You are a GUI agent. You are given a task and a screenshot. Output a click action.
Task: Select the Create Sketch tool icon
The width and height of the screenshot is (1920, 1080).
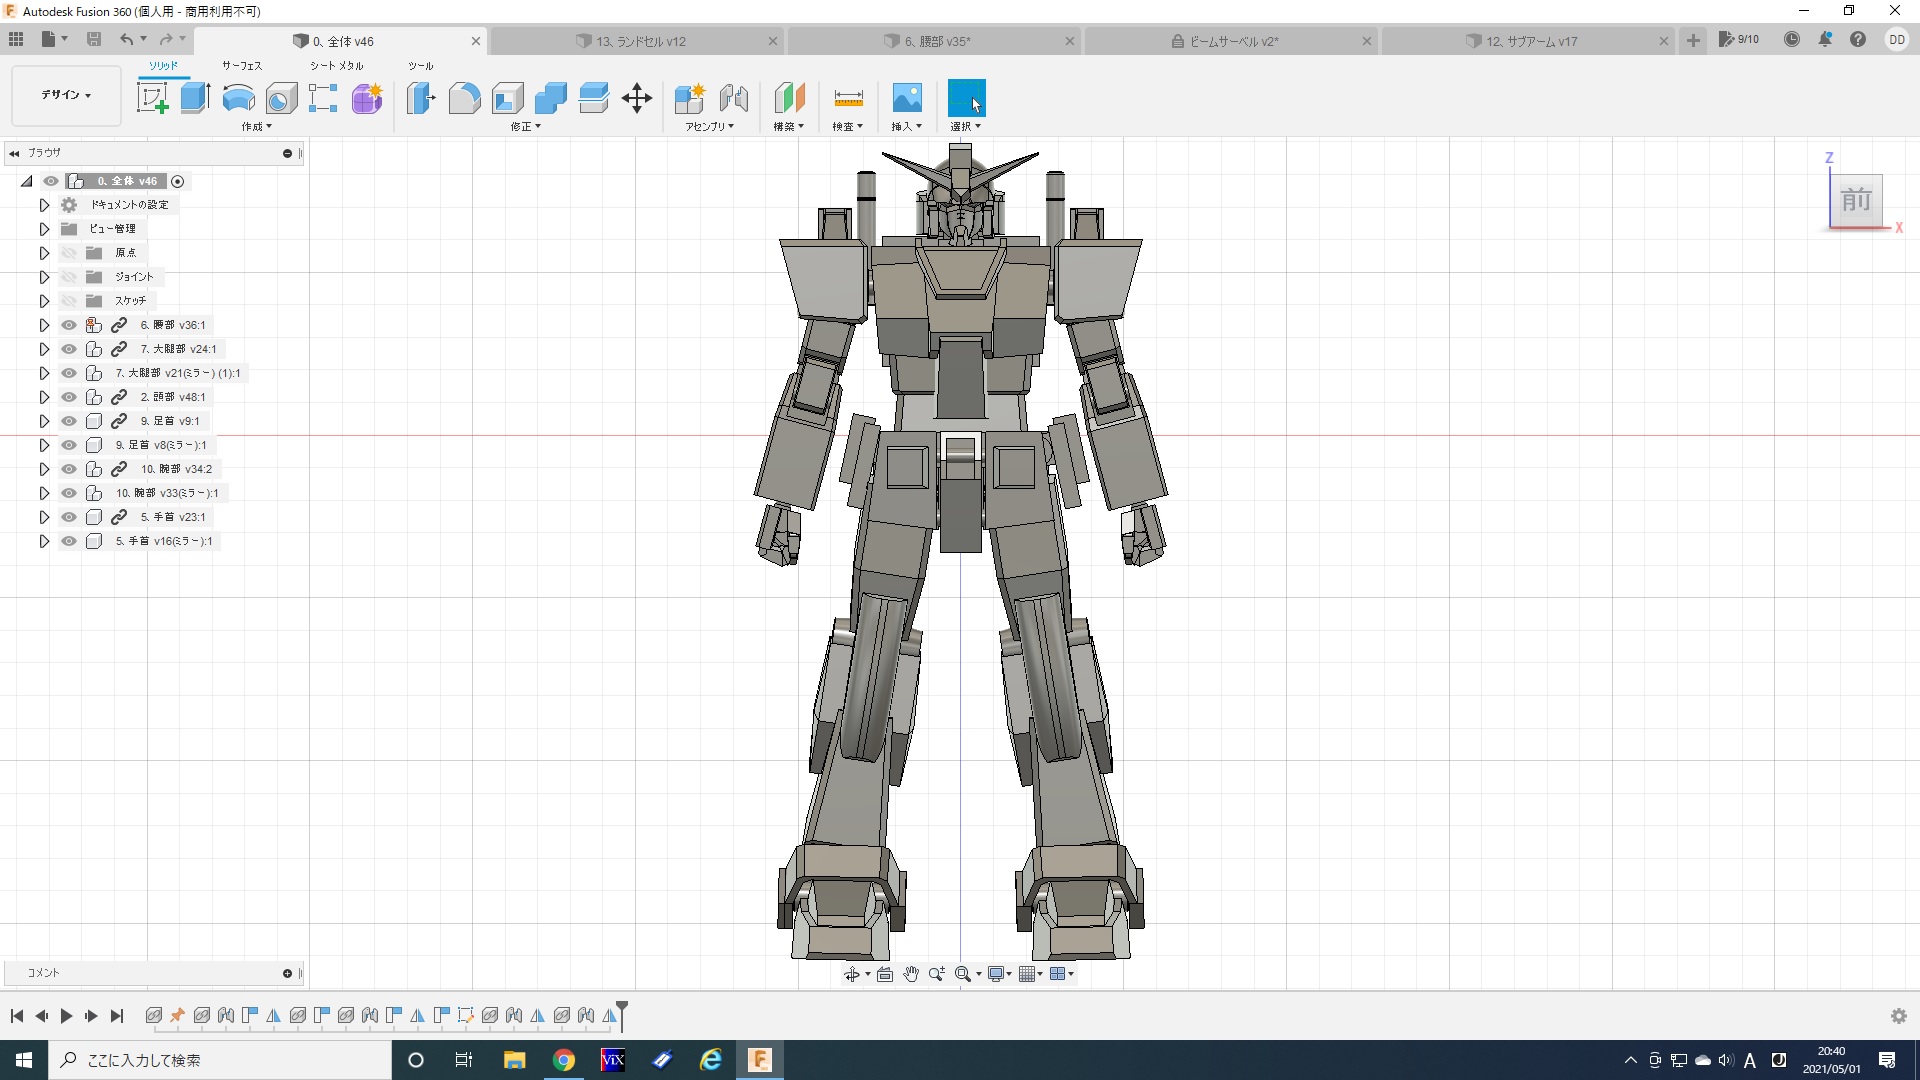click(152, 98)
